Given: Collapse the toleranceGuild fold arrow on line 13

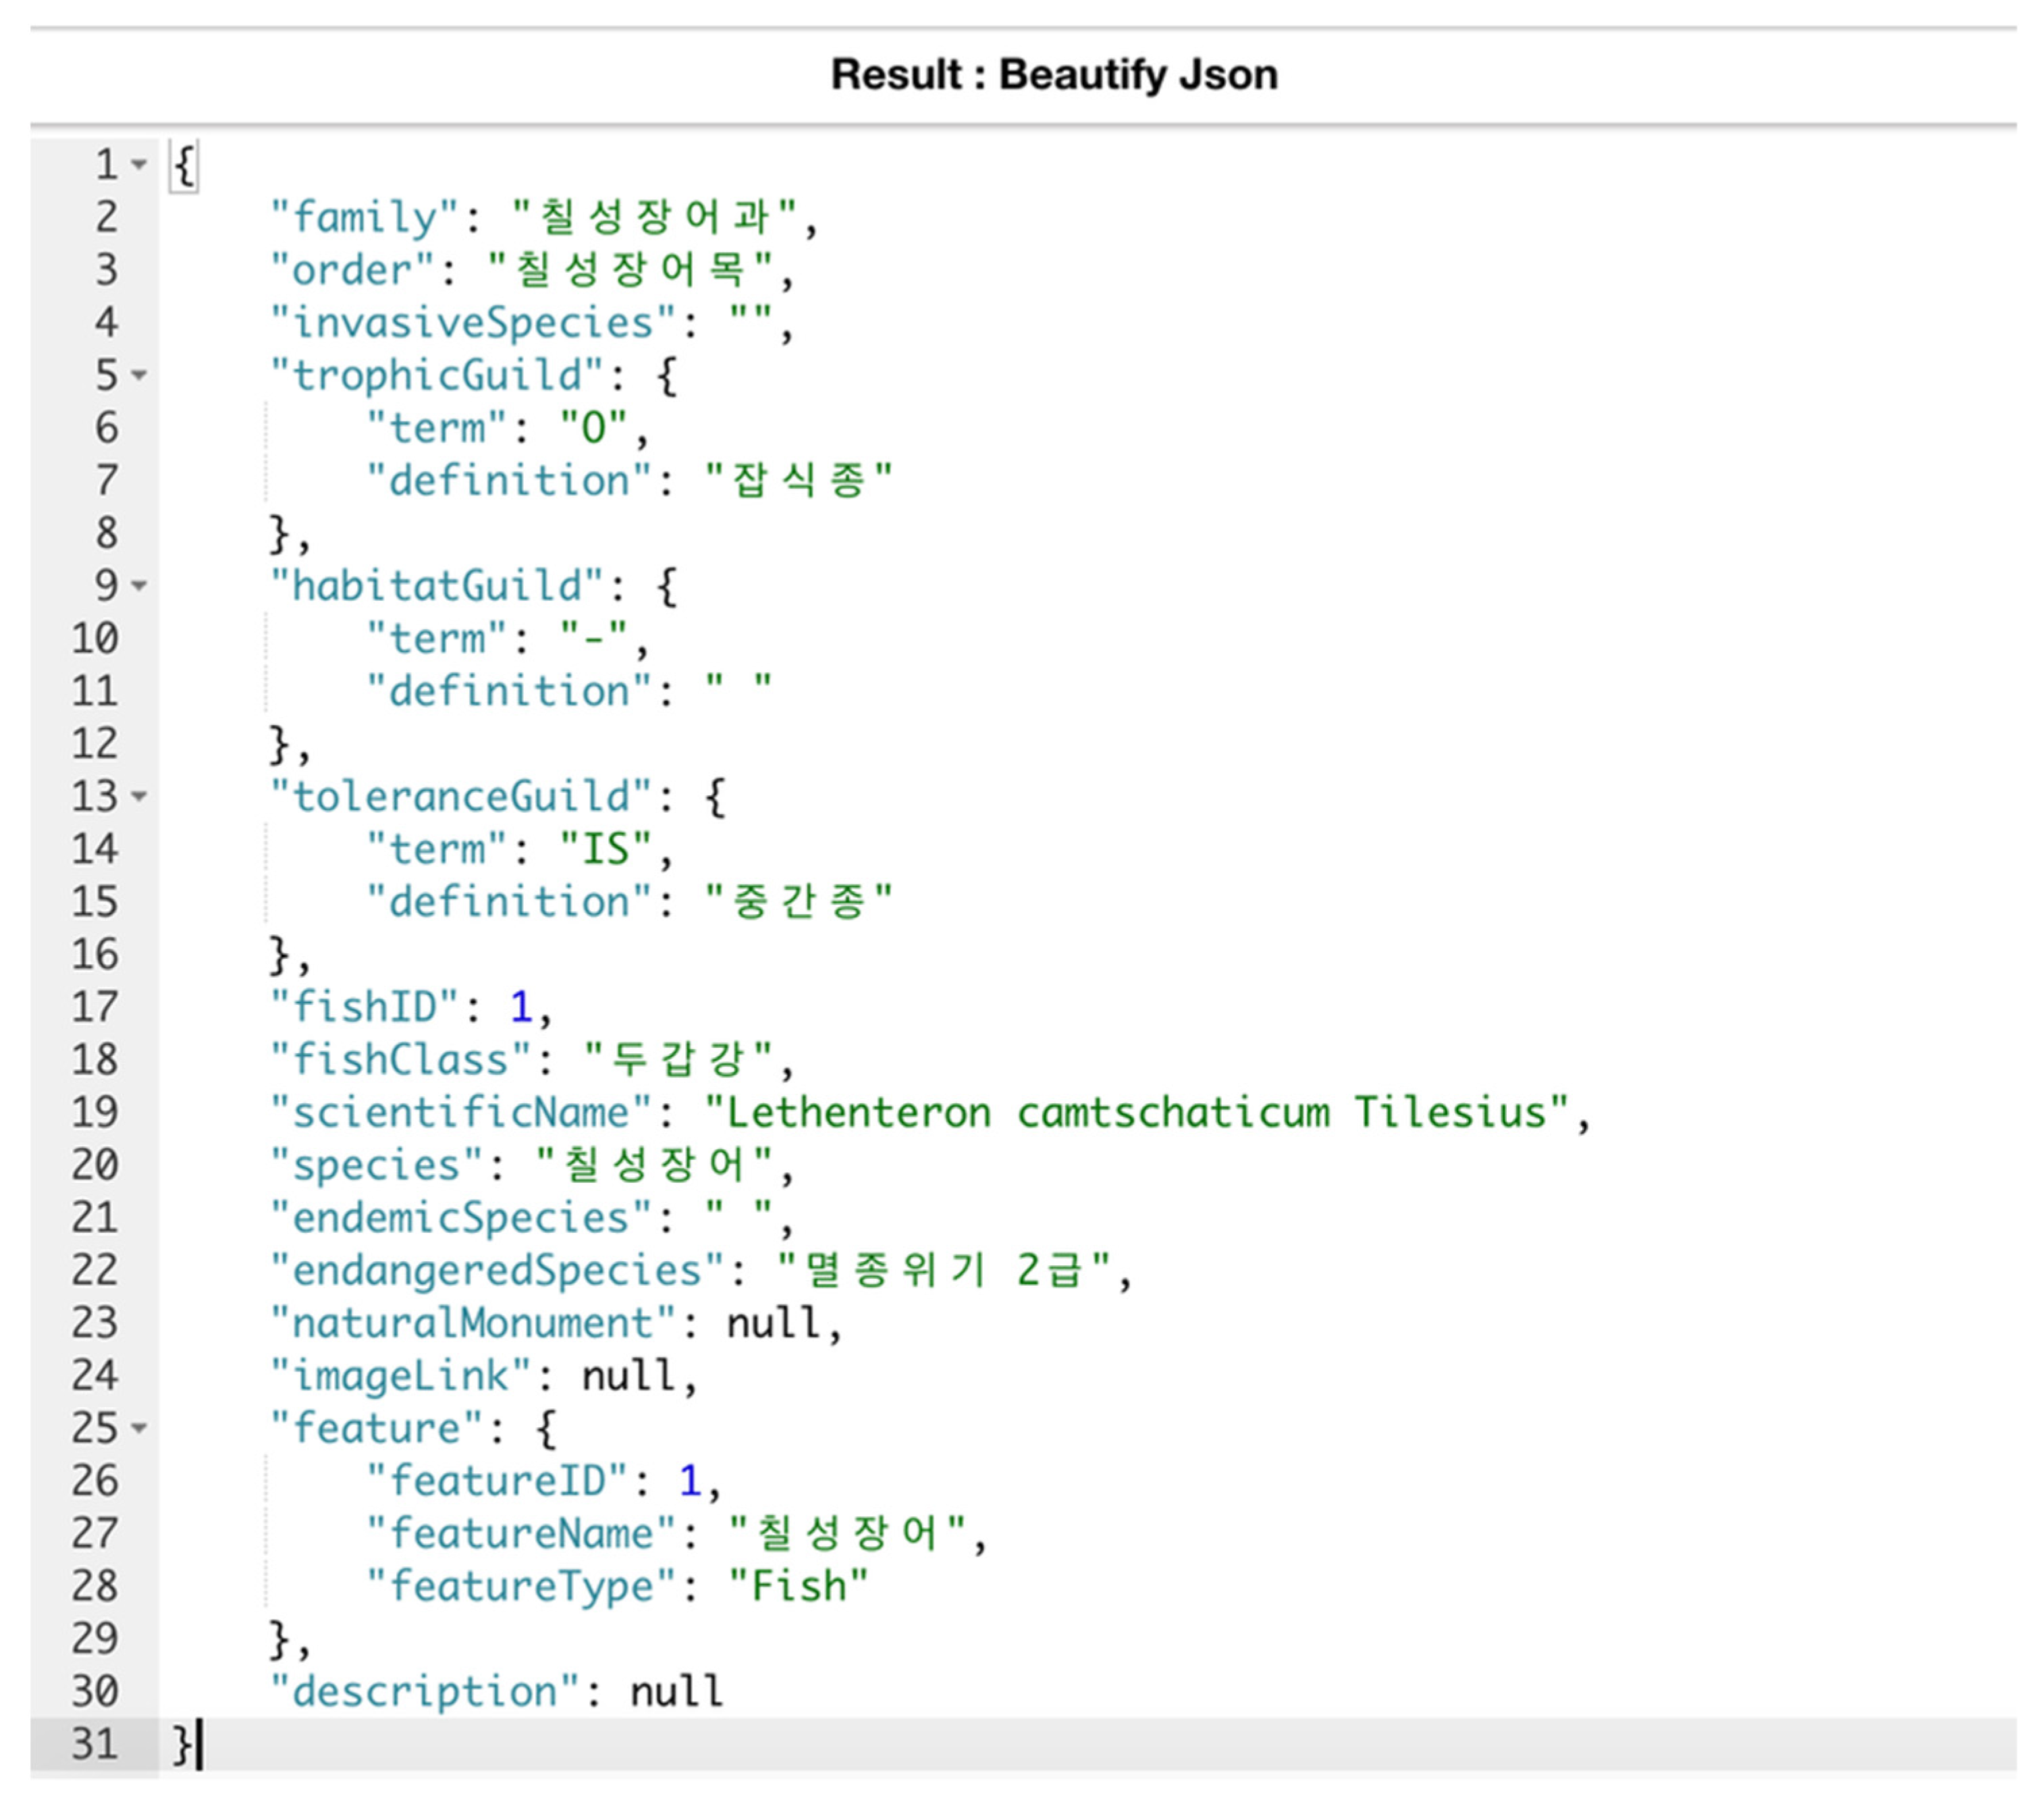Looking at the screenshot, I should click(x=139, y=796).
